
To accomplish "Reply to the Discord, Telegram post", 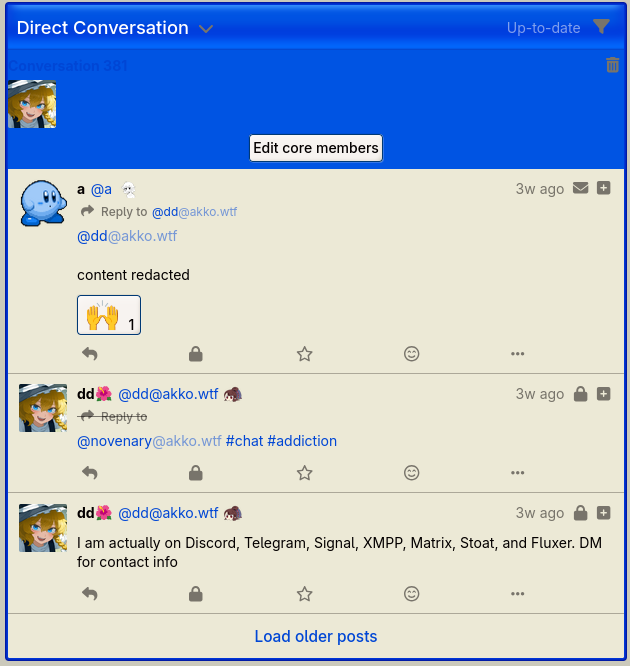I will [x=90, y=593].
